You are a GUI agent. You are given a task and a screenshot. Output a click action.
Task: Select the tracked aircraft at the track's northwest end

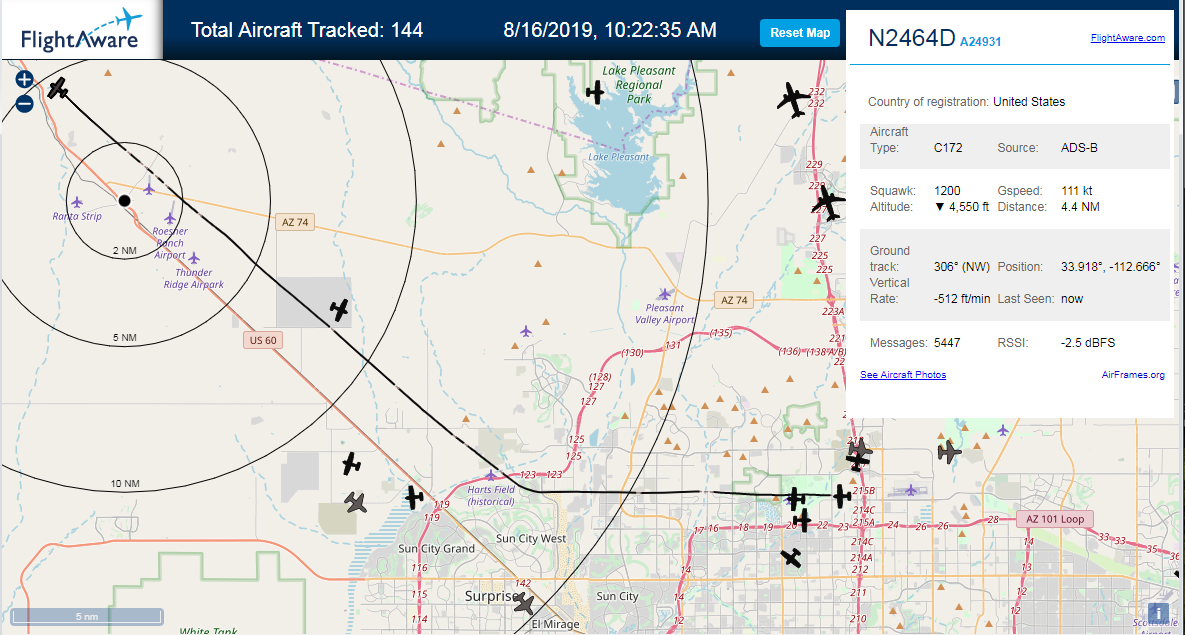click(58, 88)
